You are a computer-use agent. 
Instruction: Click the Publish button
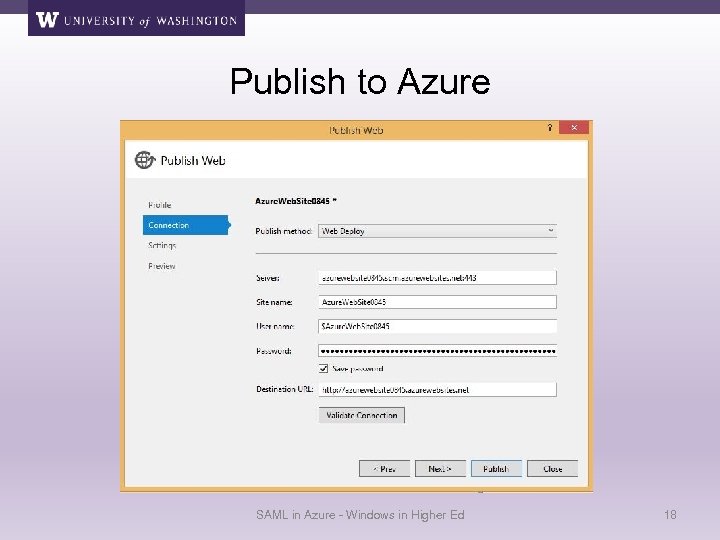pos(496,469)
